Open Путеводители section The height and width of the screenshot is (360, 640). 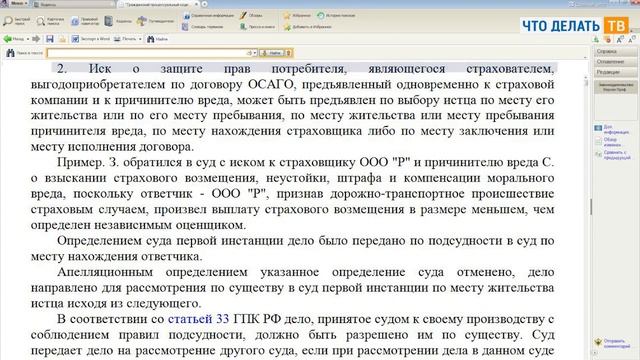156,21
